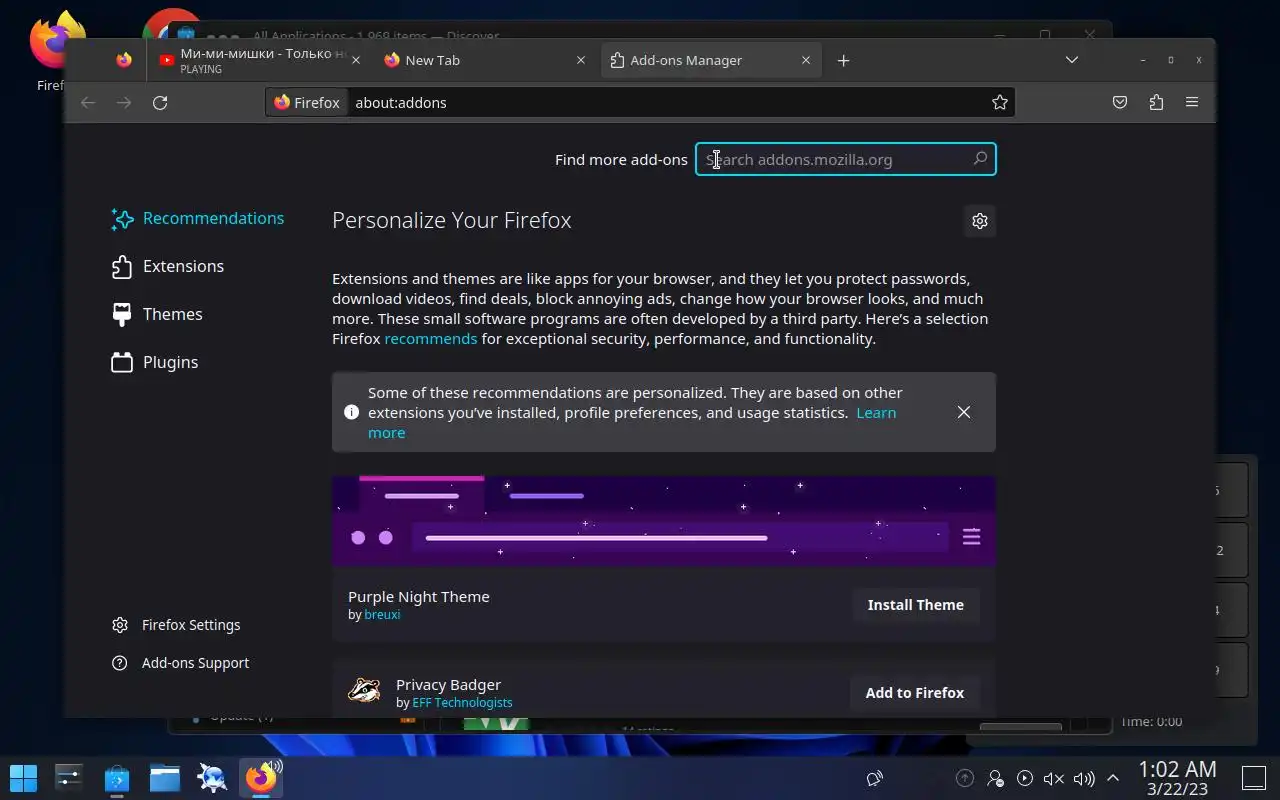Add Privacy Badger to Firefox
This screenshot has width=1280, height=800.
[x=915, y=693]
